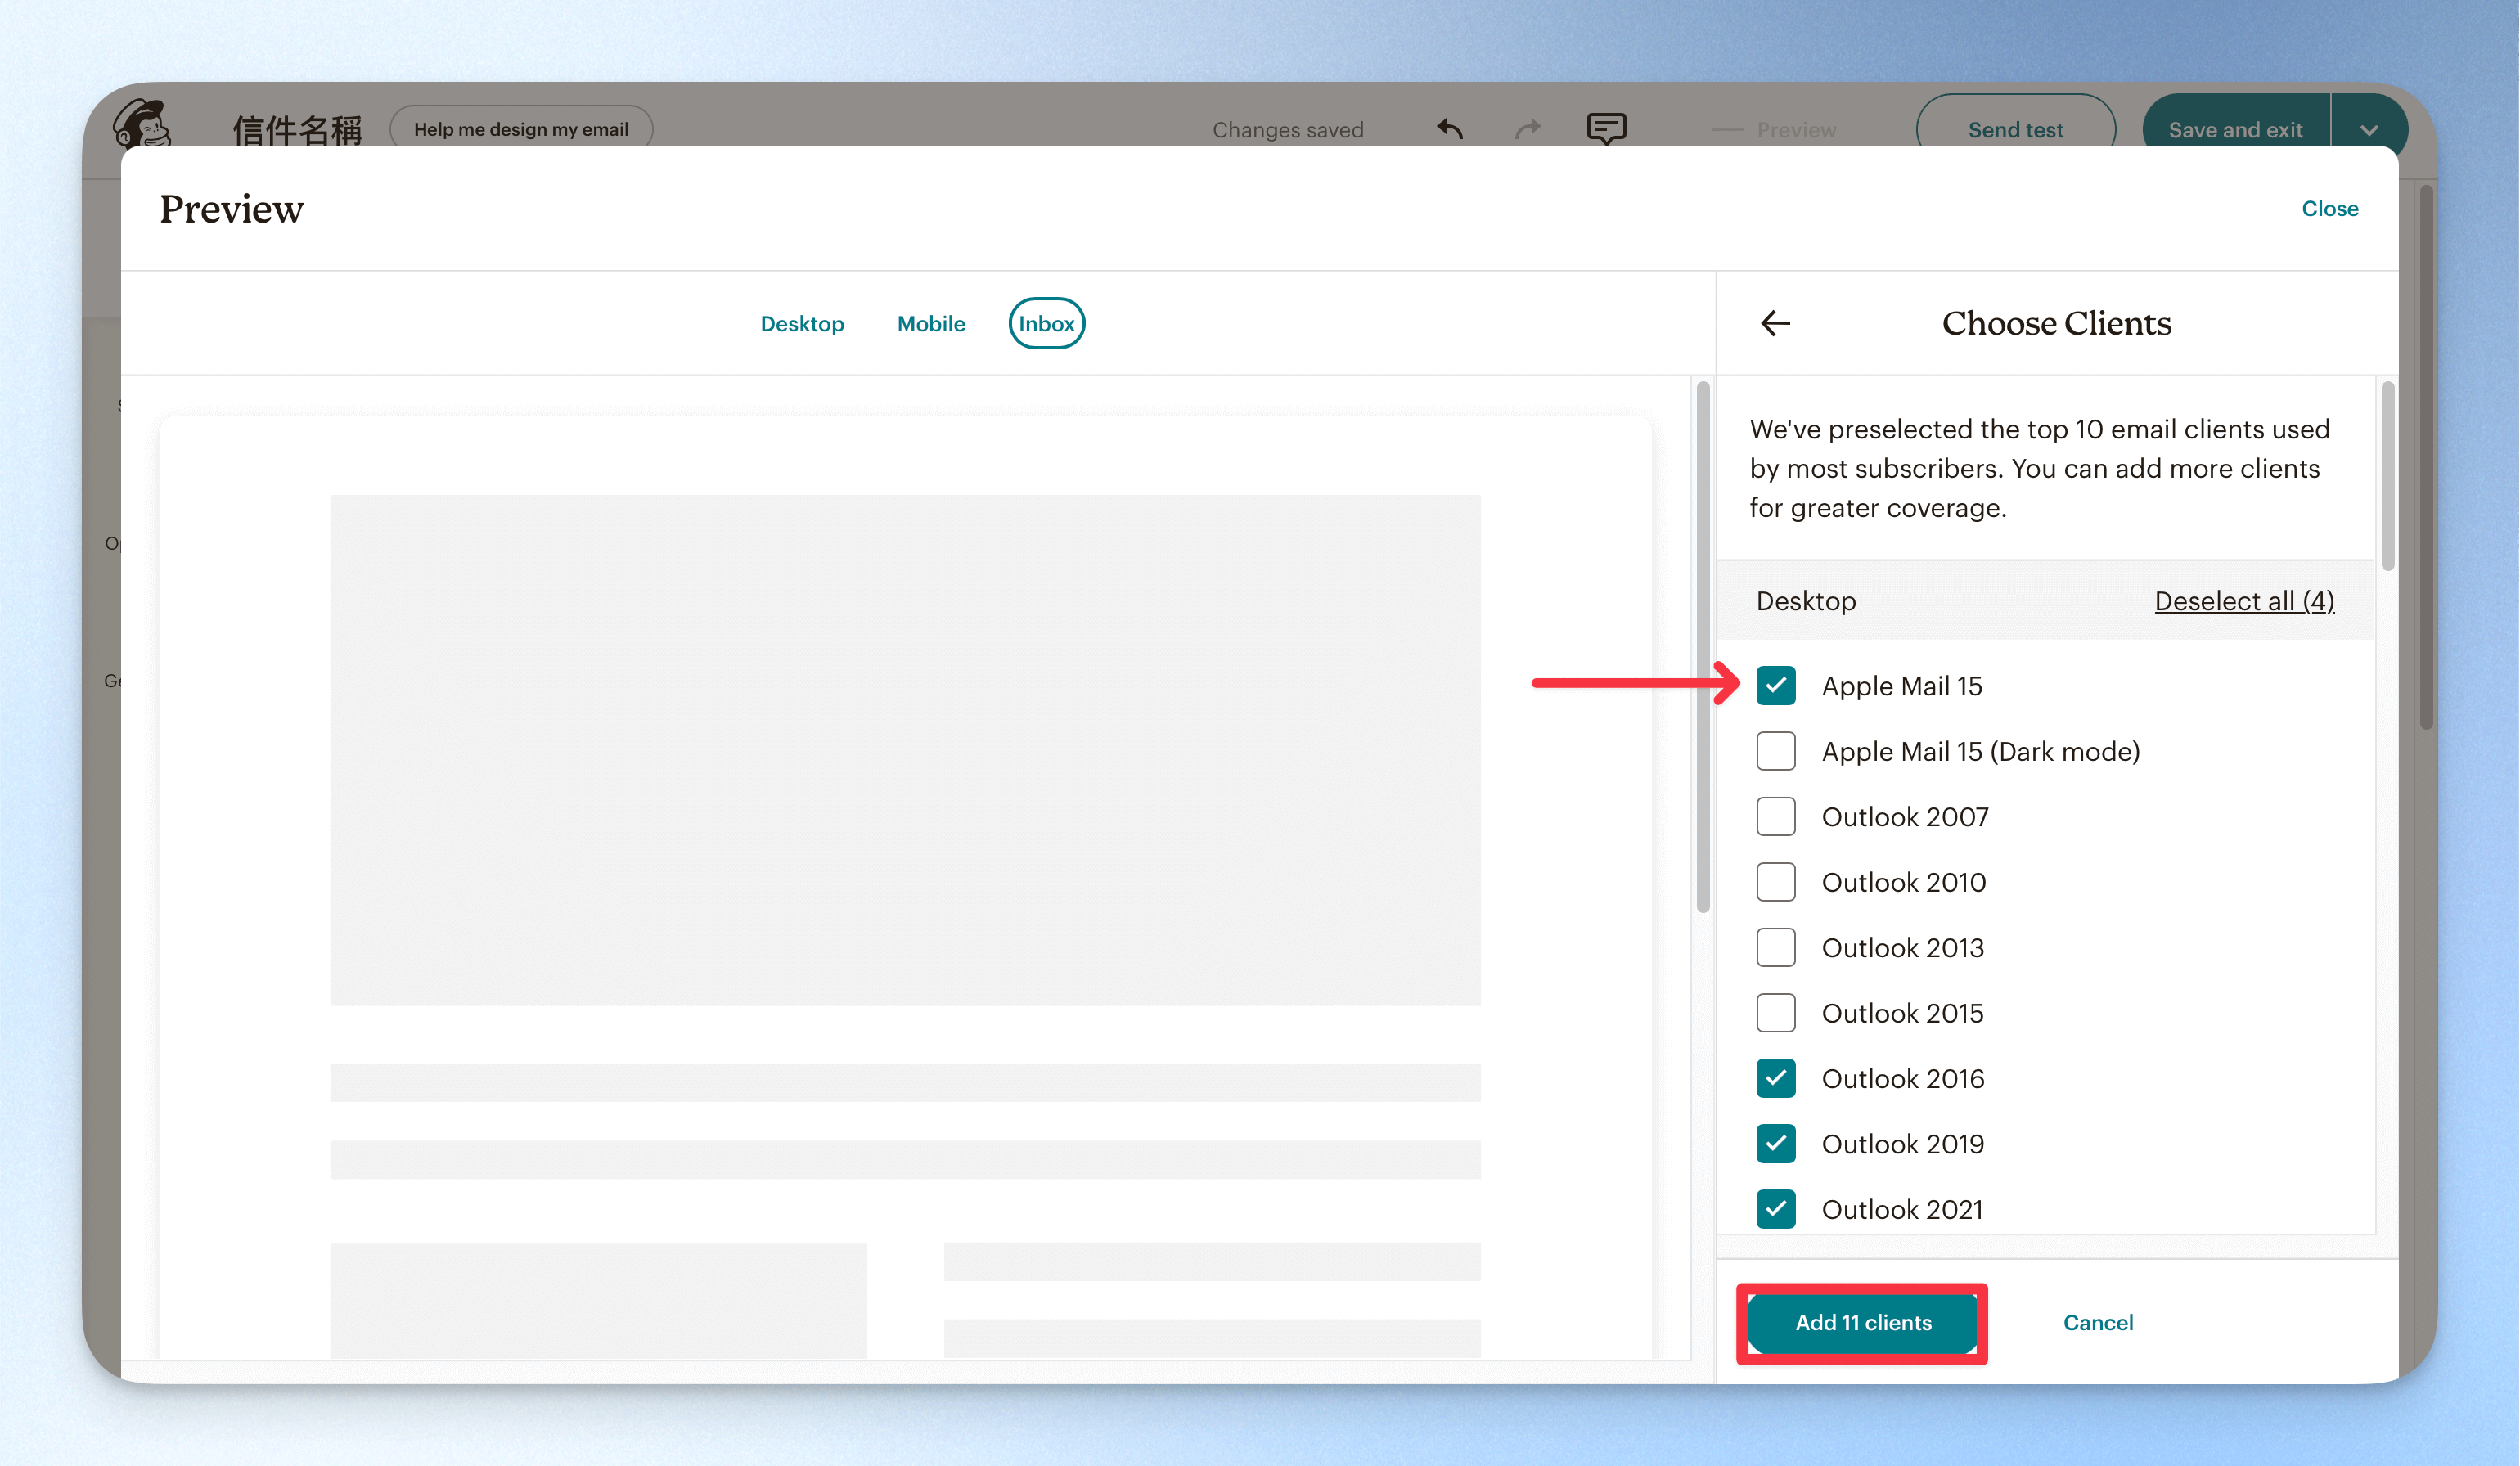Click the Apple Mail 15 label
Viewport: 2520px width, 1466px height.
click(1902, 686)
